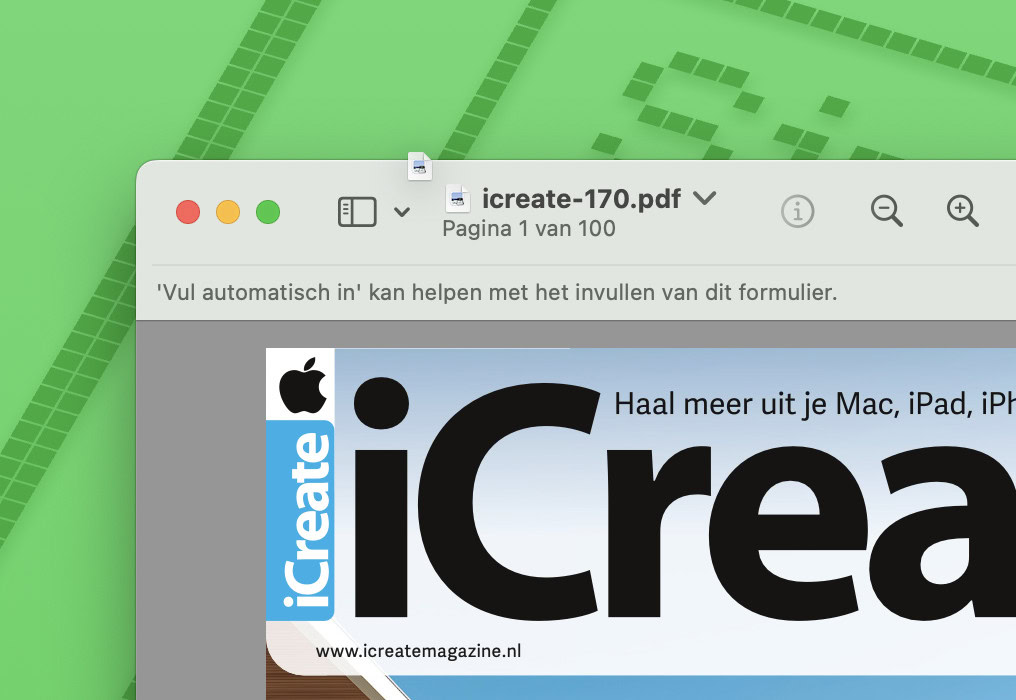This screenshot has width=1016, height=700.
Task: Expand the sidebar view options chevron
Action: click(402, 212)
